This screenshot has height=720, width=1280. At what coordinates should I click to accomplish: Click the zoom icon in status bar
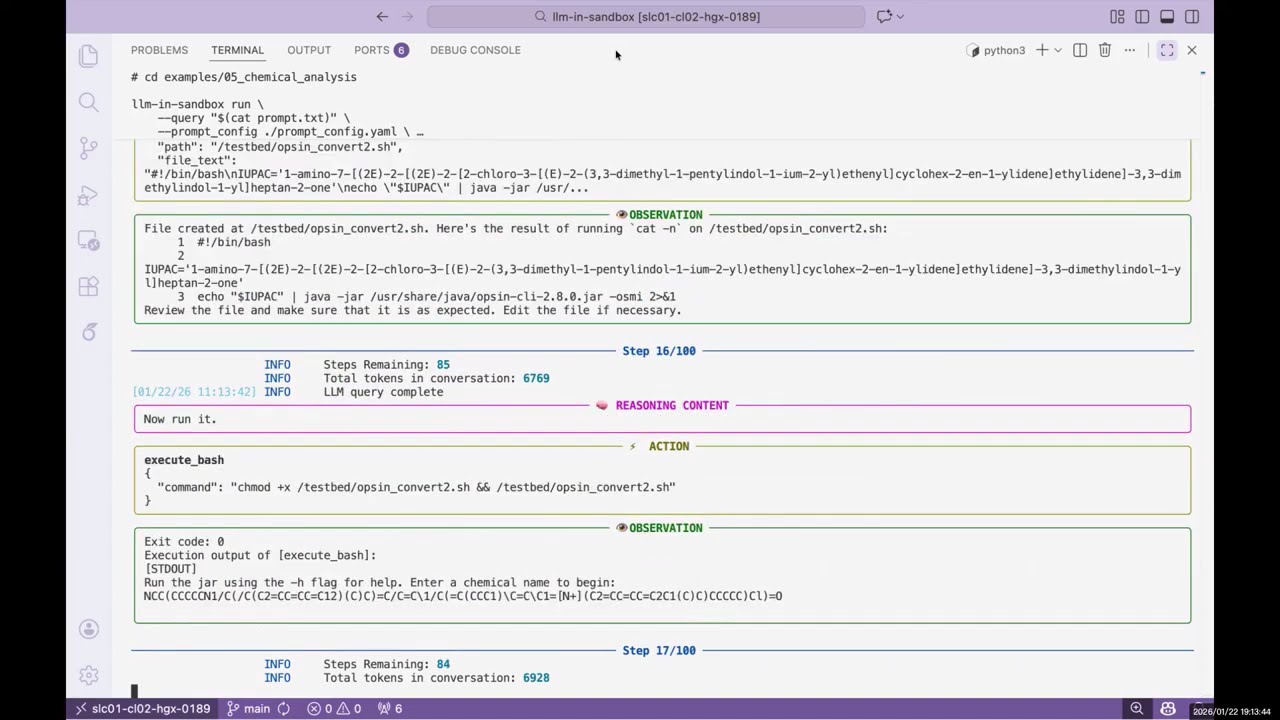1136,708
